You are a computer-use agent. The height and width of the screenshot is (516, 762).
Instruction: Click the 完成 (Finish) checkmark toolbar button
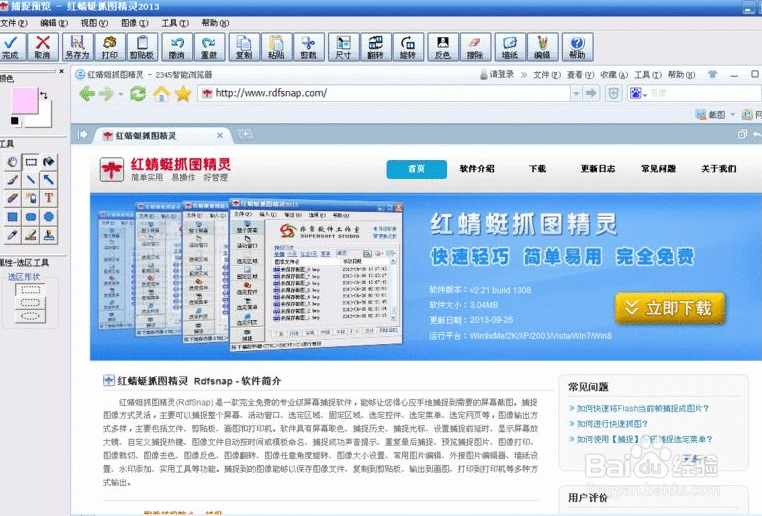[10, 47]
